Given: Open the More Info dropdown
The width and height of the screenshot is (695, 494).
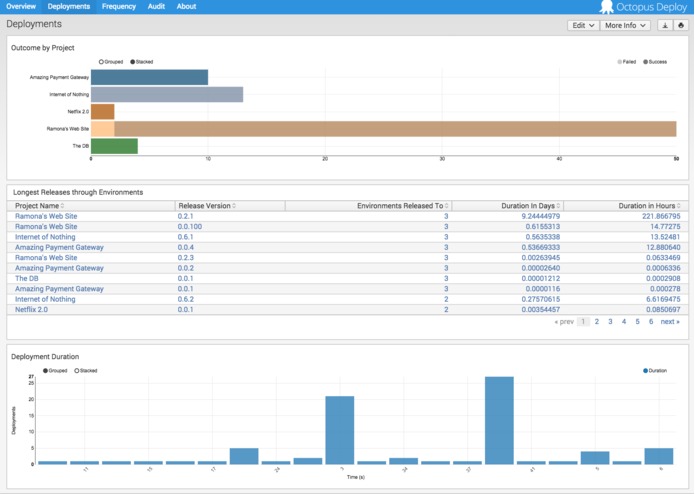Looking at the screenshot, I should point(625,25).
